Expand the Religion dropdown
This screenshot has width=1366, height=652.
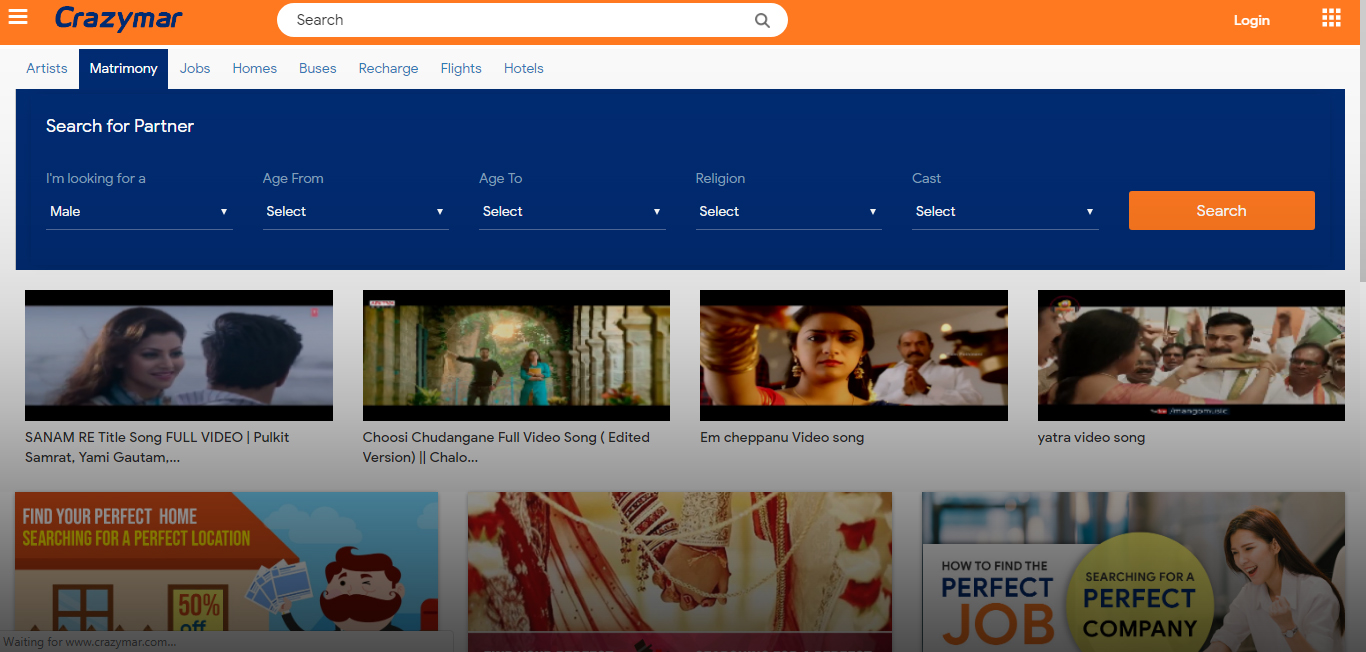pos(788,211)
